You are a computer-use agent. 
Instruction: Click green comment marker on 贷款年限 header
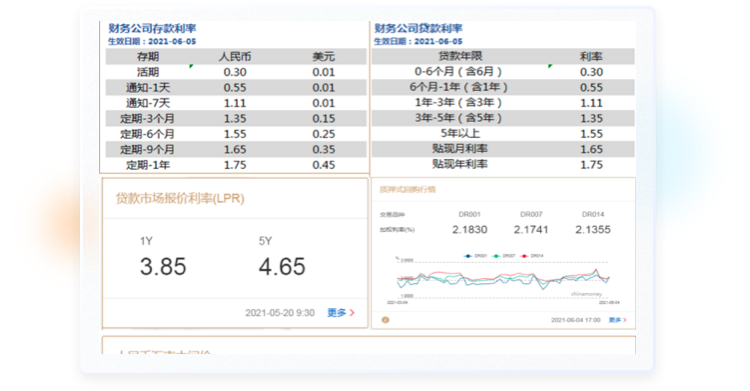click(x=550, y=66)
